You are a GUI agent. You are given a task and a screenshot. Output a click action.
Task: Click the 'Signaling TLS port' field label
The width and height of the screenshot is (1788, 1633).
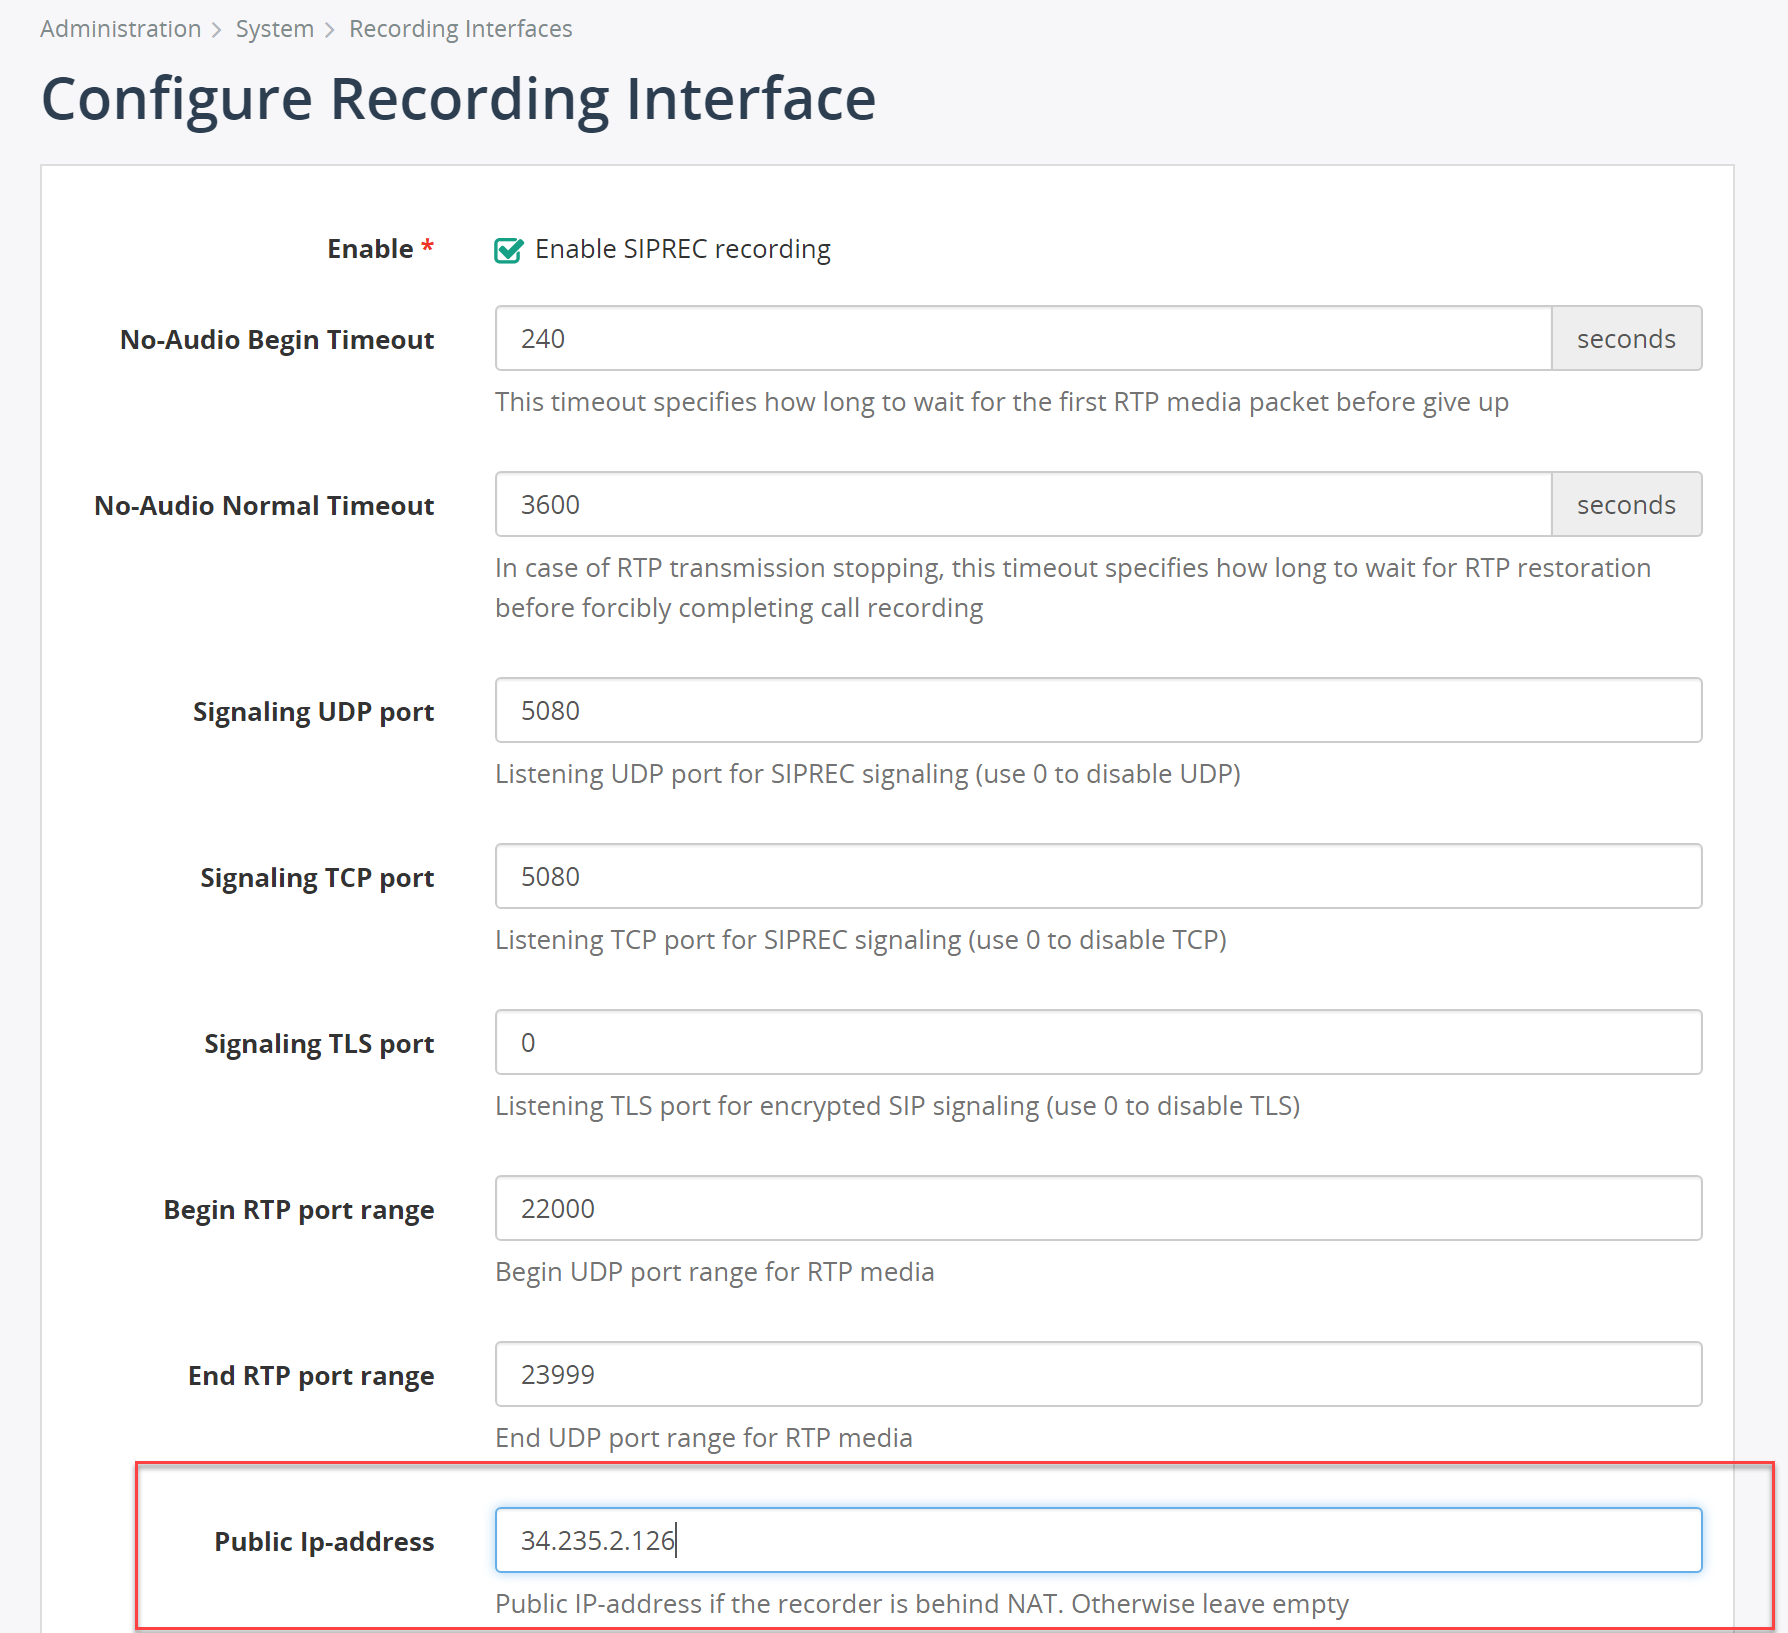coord(319,1044)
